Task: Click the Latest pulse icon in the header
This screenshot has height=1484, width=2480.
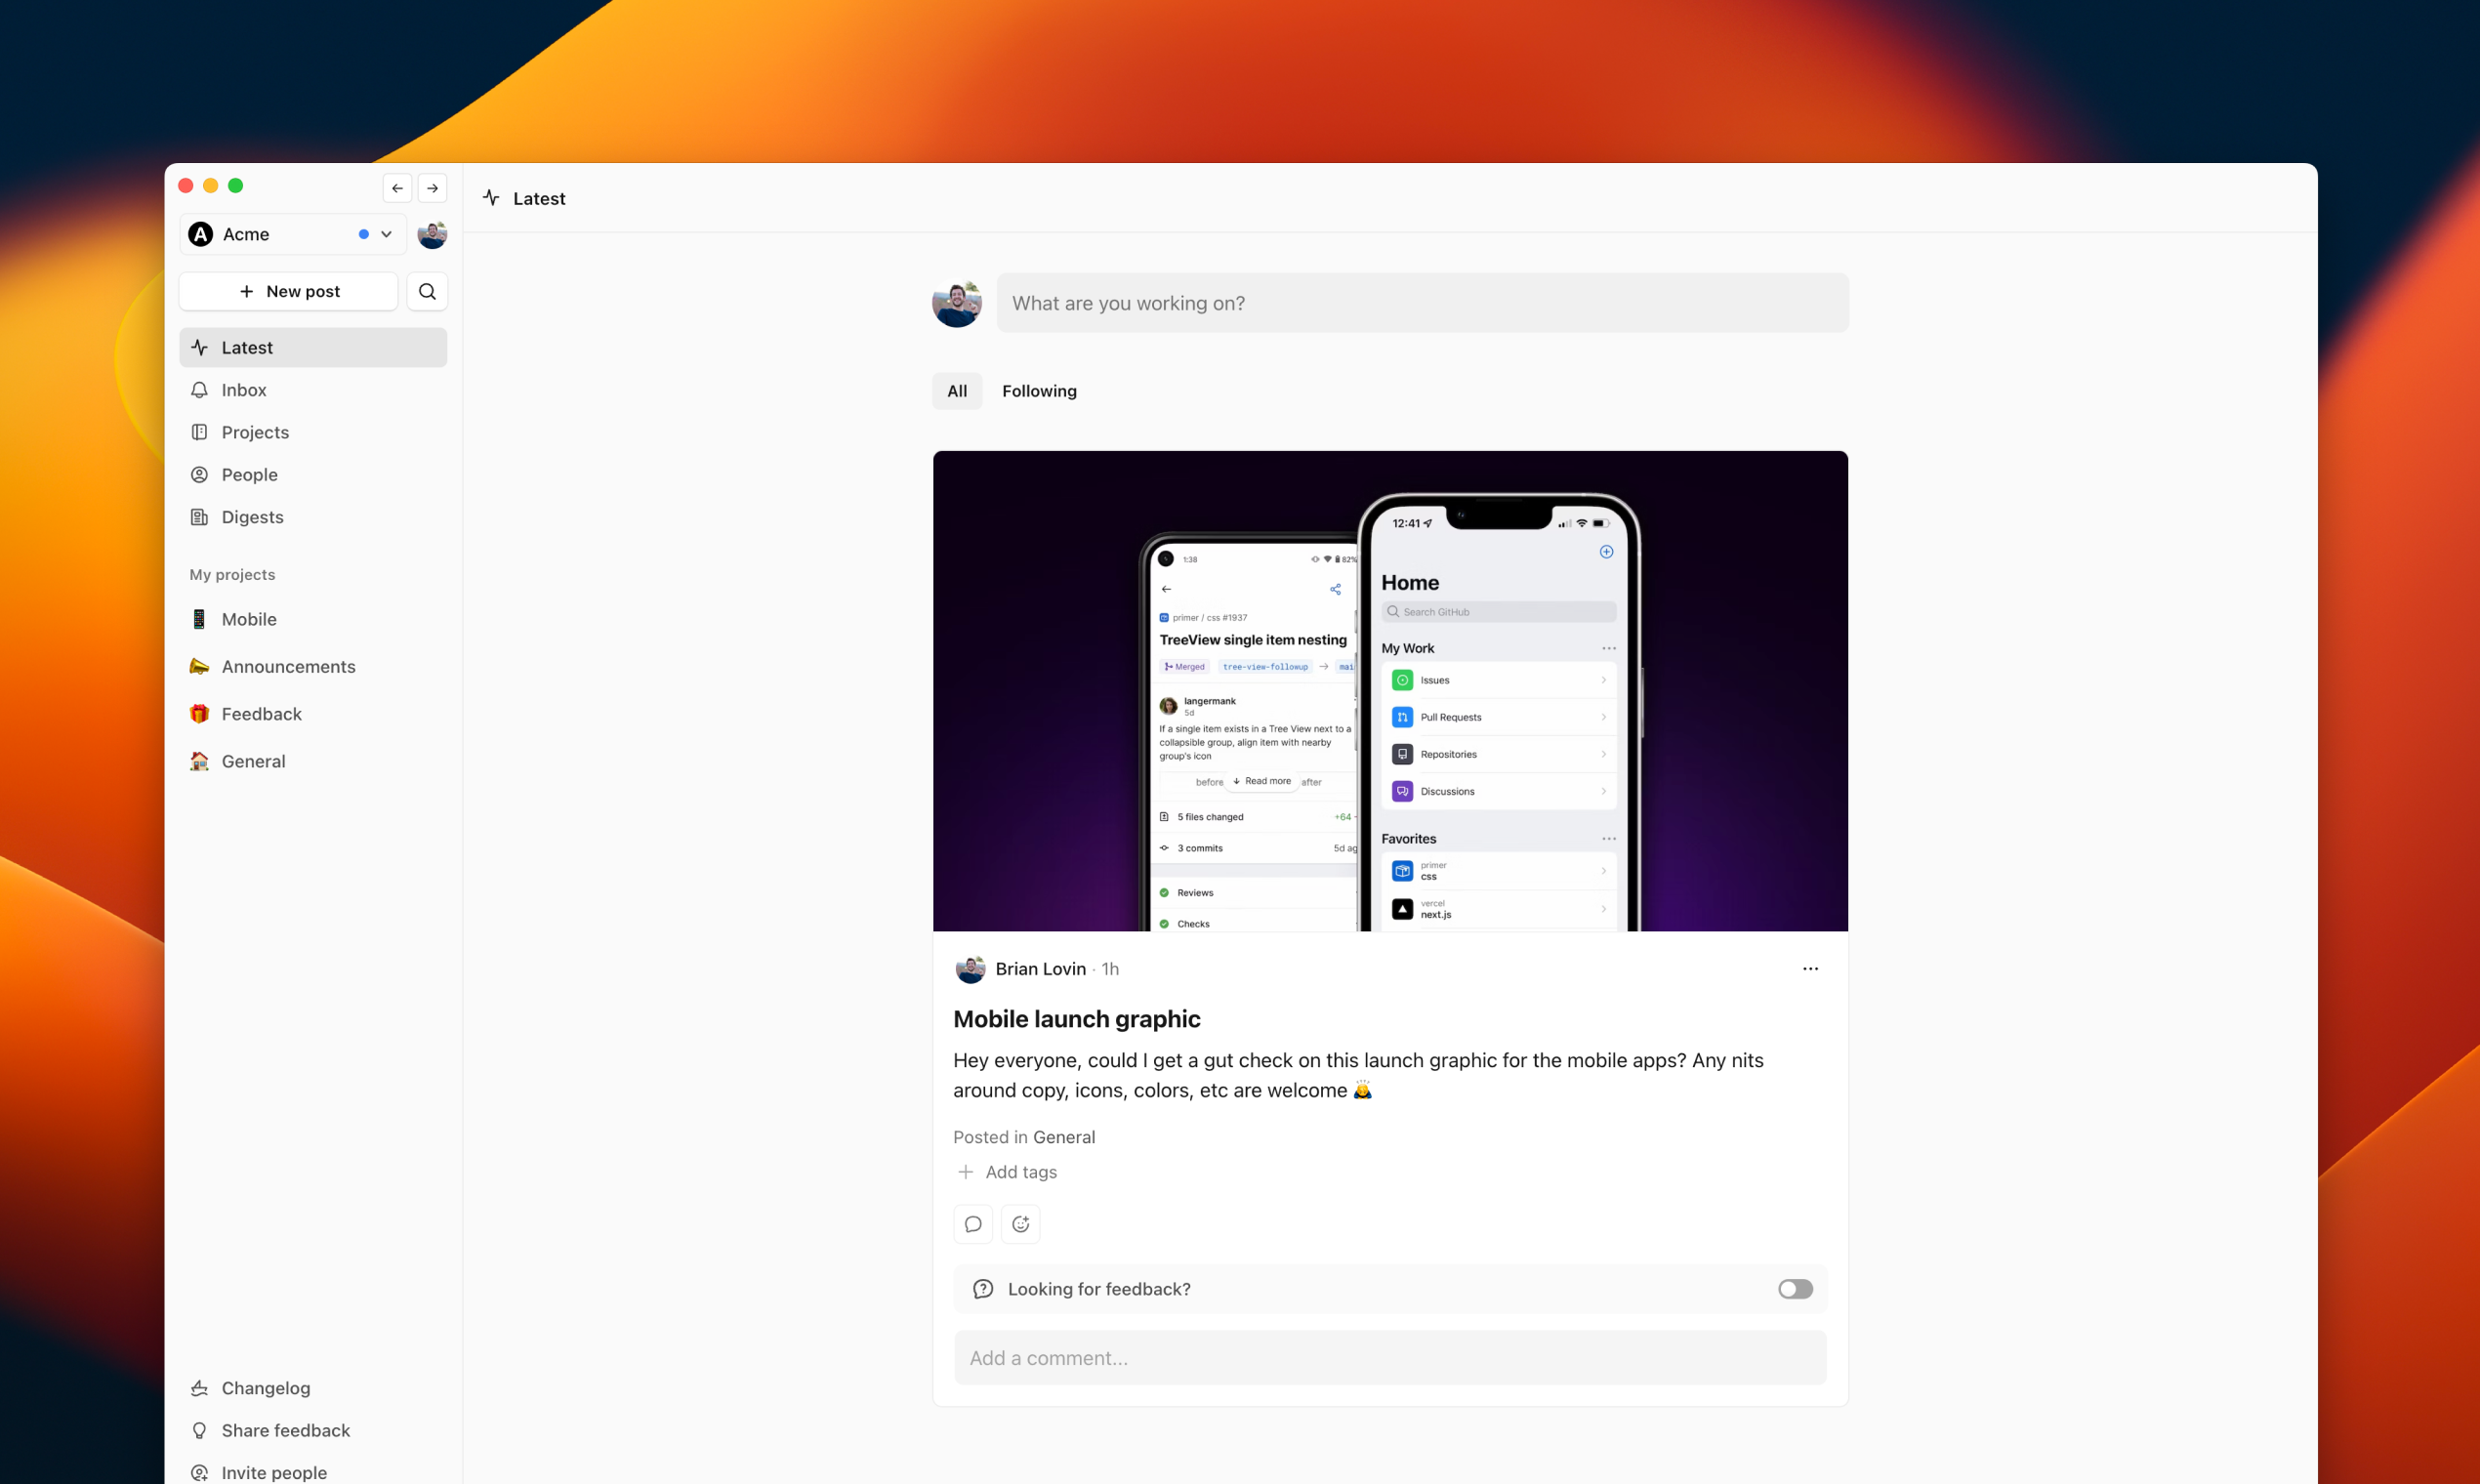Action: (x=491, y=198)
